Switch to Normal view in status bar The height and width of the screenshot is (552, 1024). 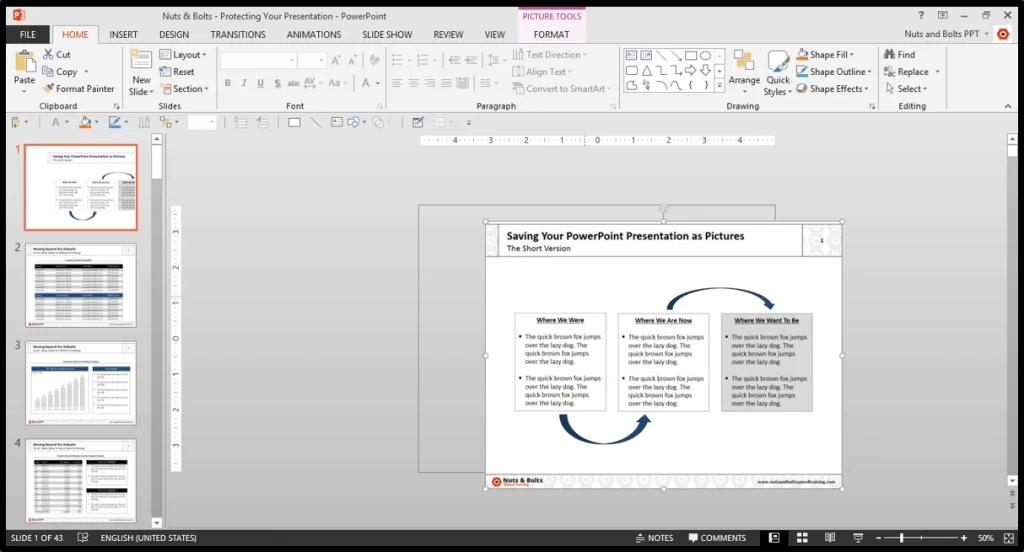point(774,538)
